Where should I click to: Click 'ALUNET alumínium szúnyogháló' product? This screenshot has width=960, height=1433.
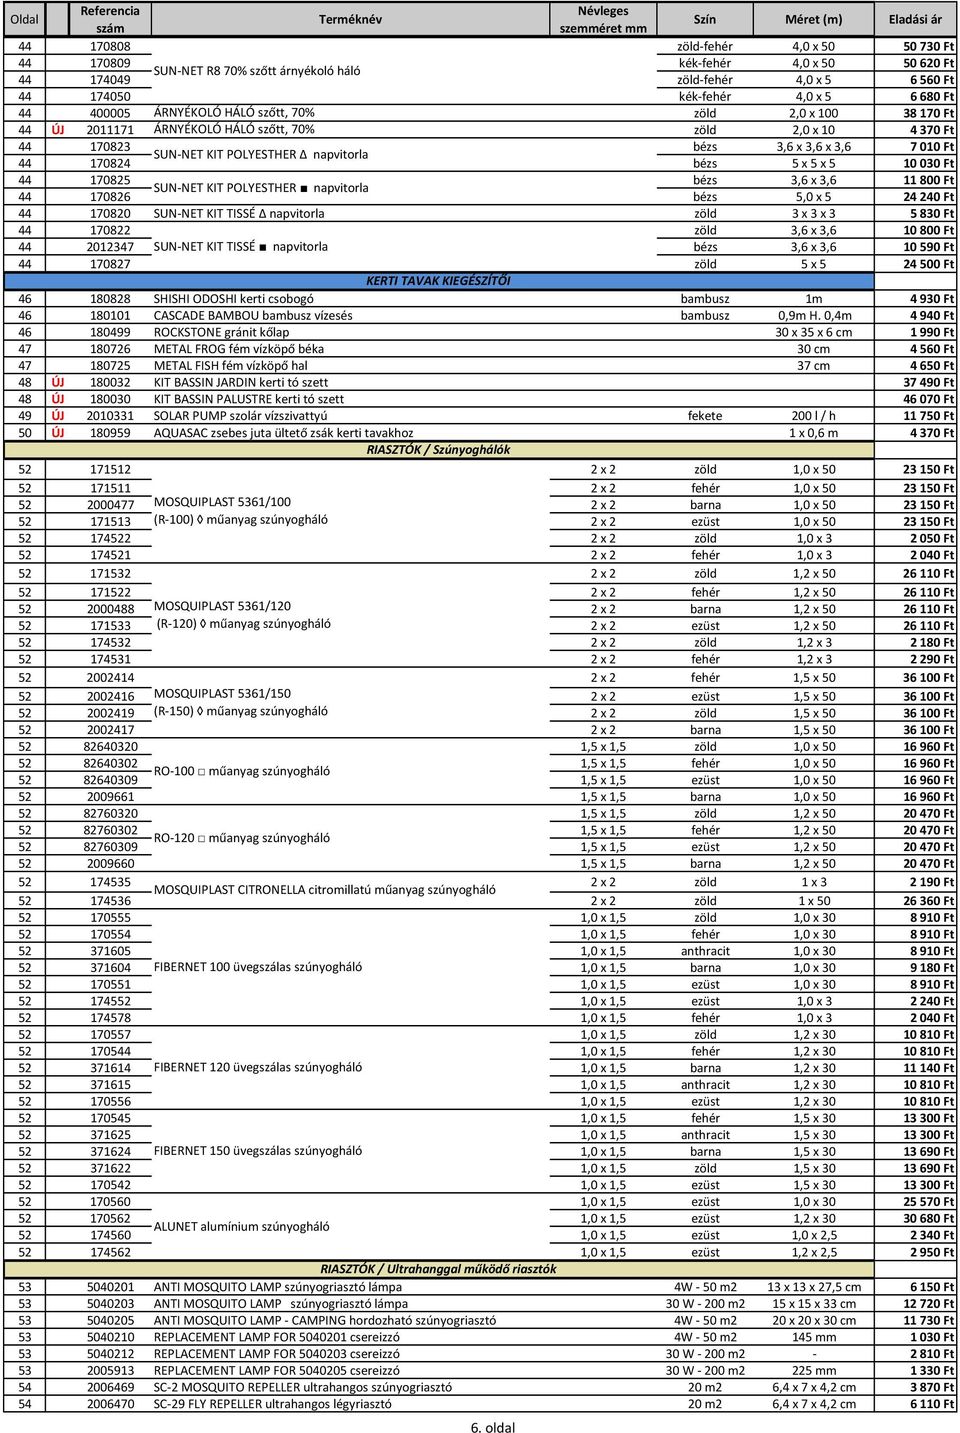[241, 1226]
